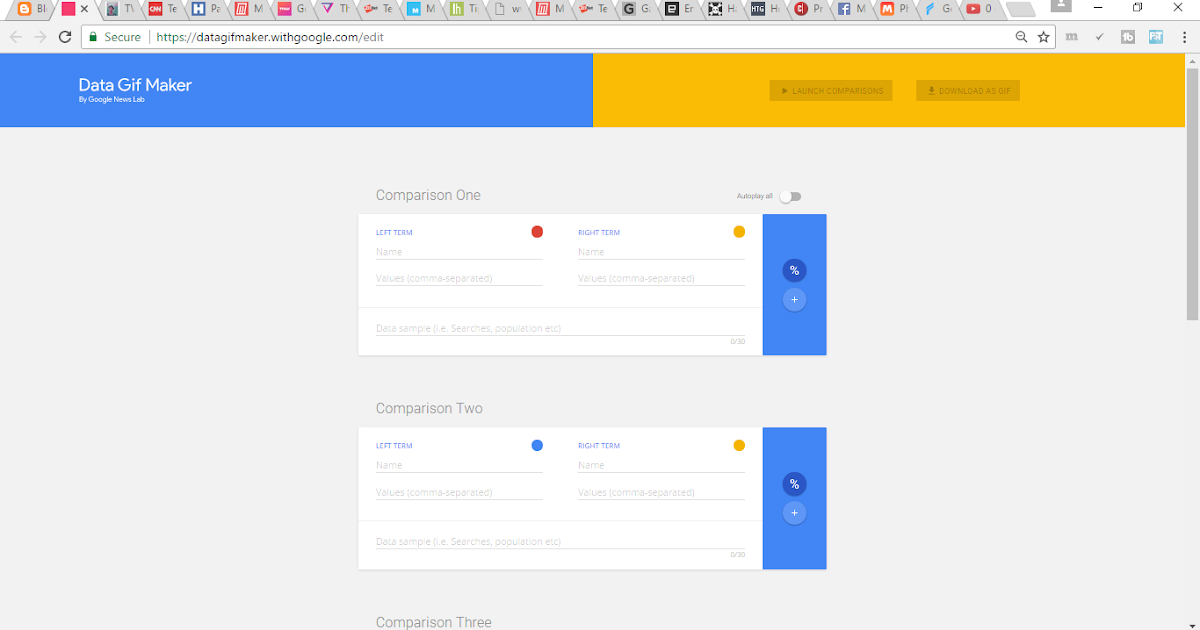Click the grey 'm' extension icon
This screenshot has width=1200, height=630.
(1072, 37)
